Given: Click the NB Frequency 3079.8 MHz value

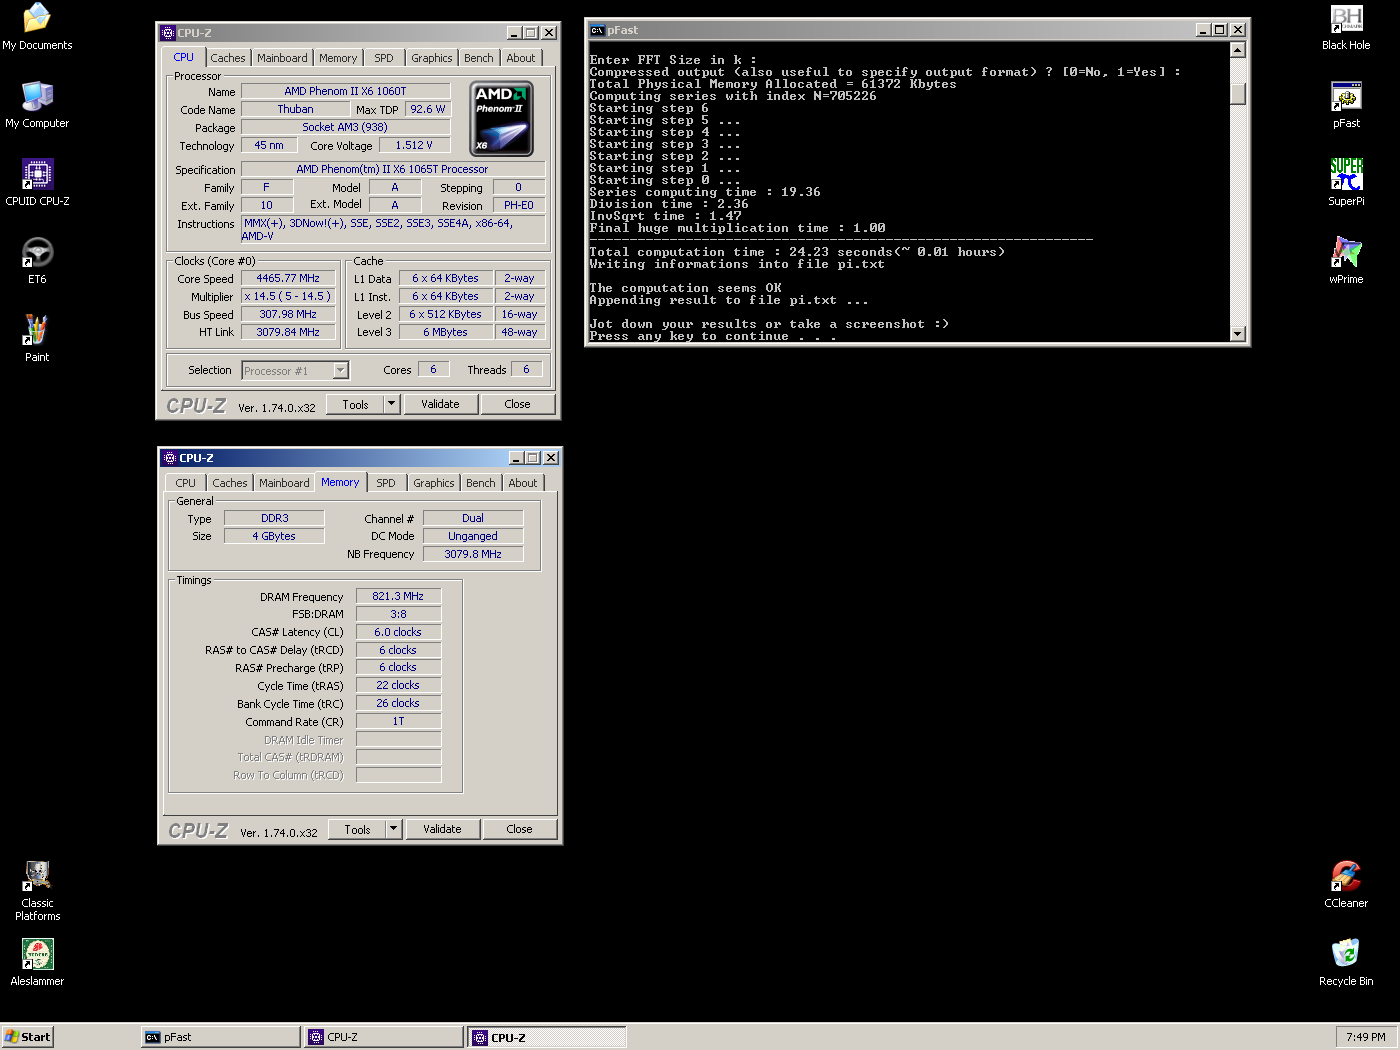Looking at the screenshot, I should point(473,554).
